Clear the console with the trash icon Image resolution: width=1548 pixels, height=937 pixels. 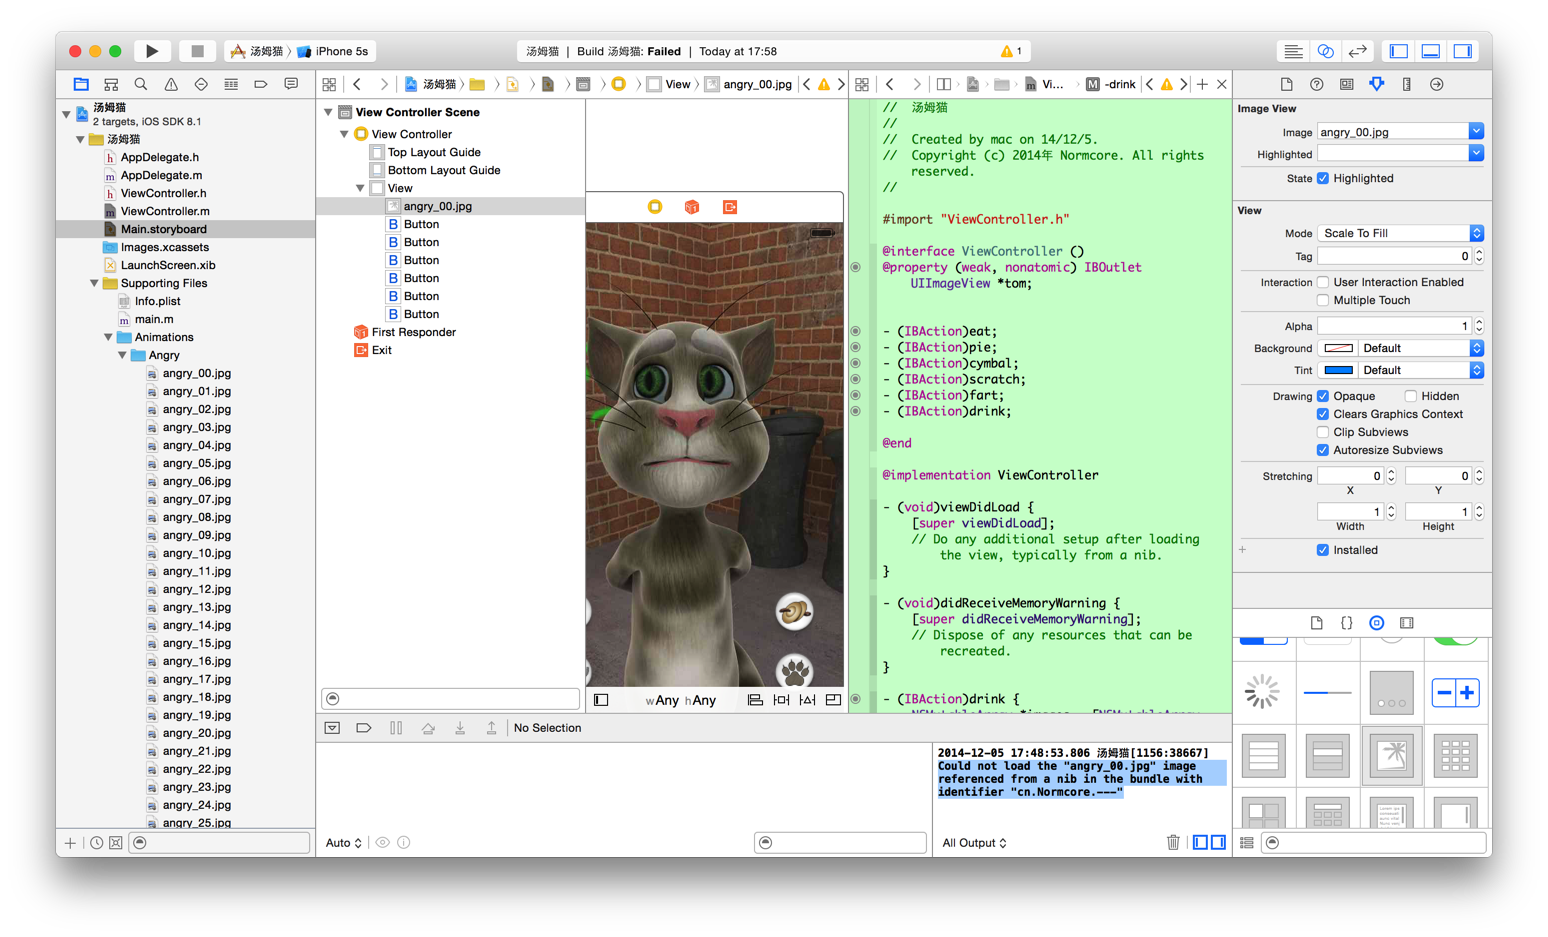pos(1173,842)
